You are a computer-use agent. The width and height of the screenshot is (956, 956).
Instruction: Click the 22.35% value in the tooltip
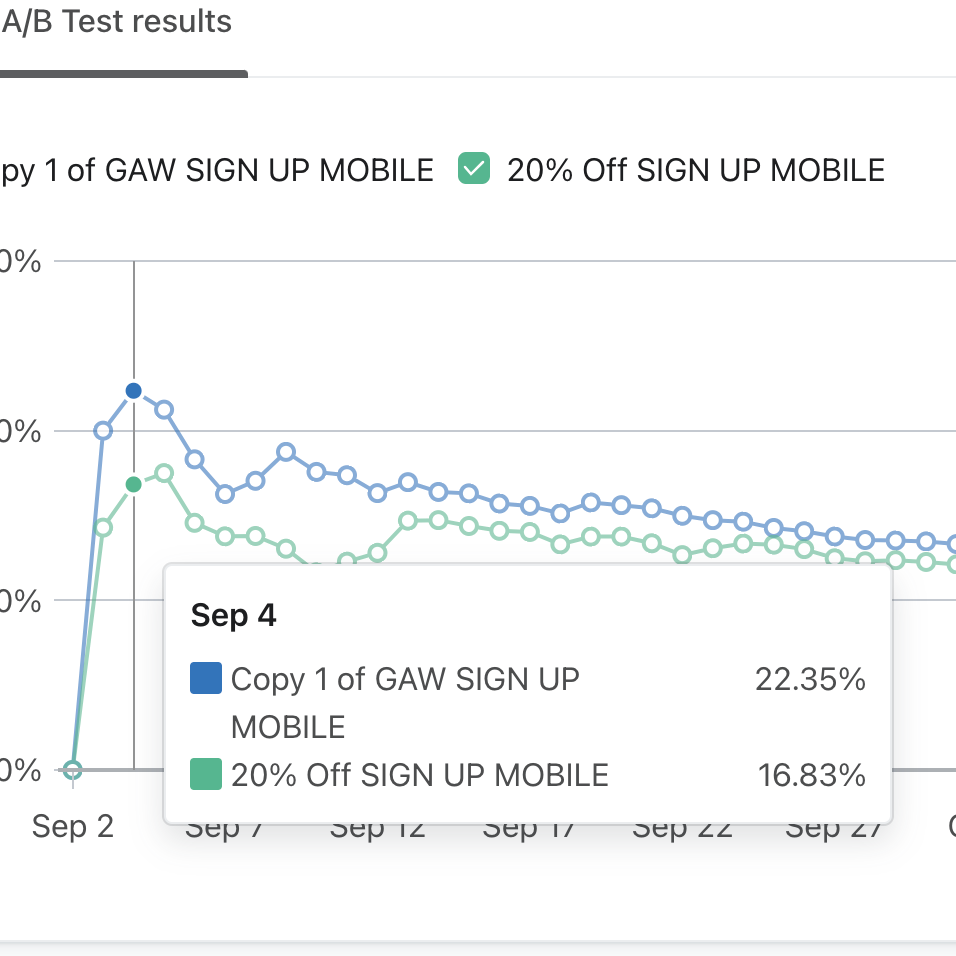pyautogui.click(x=810, y=680)
